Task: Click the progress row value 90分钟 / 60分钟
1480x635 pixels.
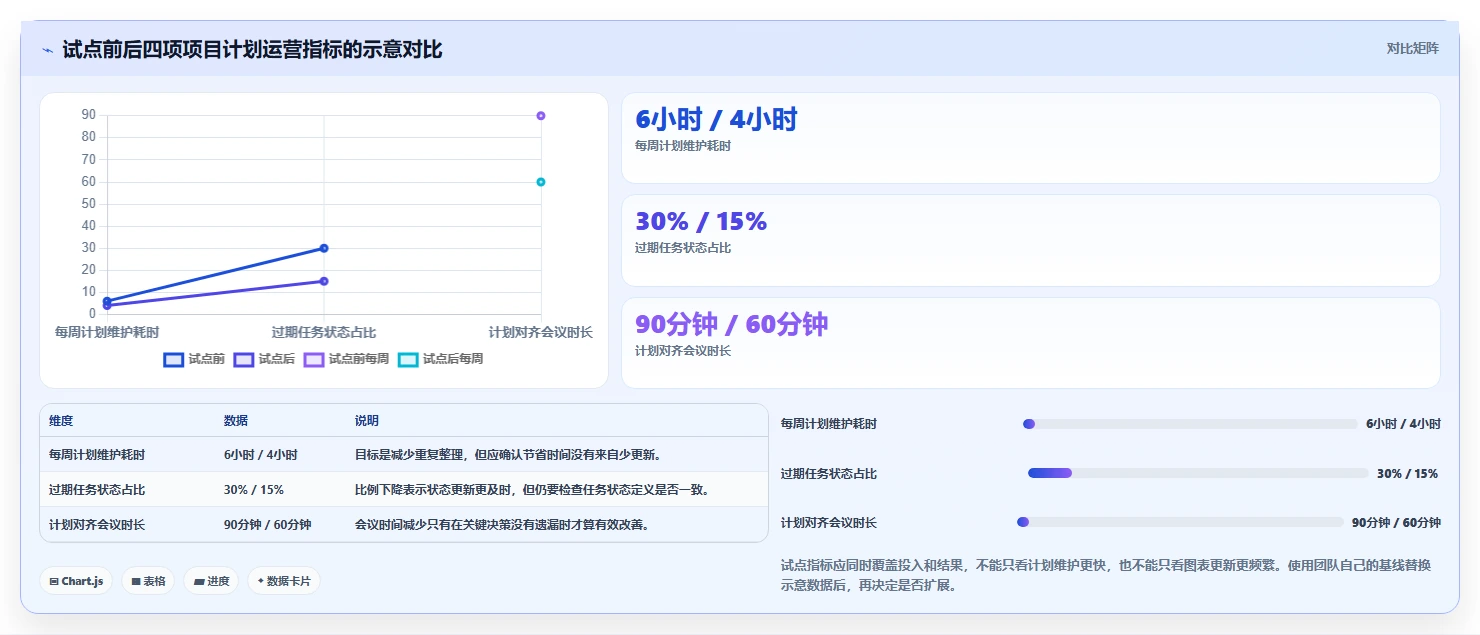Action: [1396, 523]
